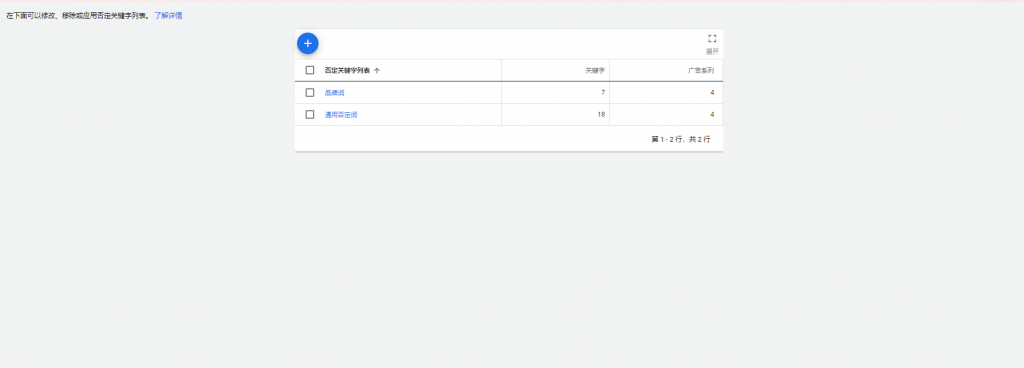Click the fullscreen expand icon above the table
The image size is (1024, 368).
tap(712, 38)
